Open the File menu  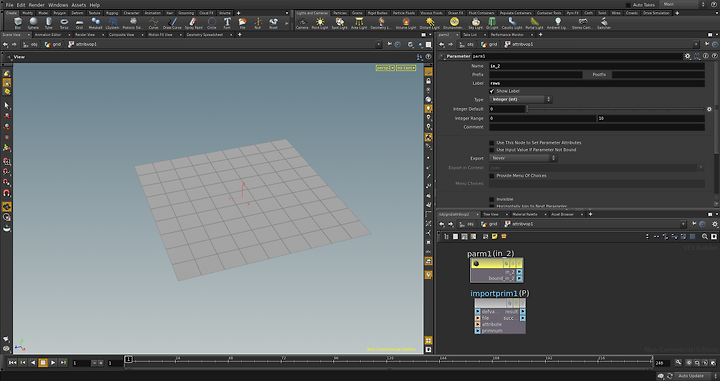(x=9, y=5)
